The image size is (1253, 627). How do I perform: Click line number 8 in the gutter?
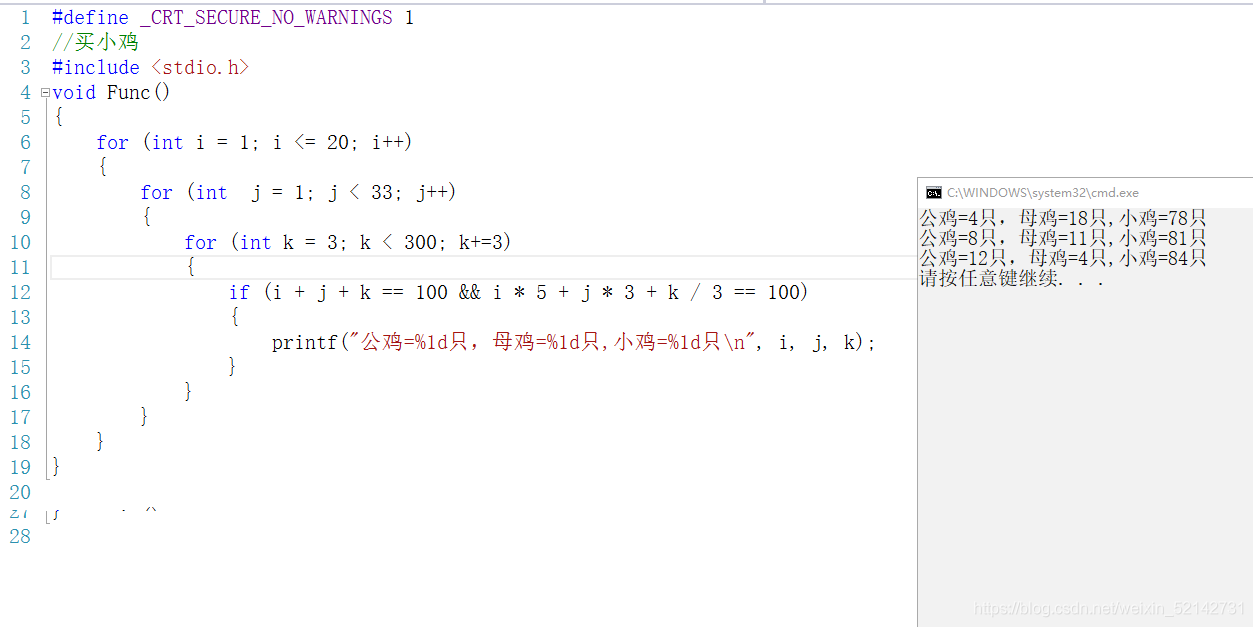tap(25, 193)
